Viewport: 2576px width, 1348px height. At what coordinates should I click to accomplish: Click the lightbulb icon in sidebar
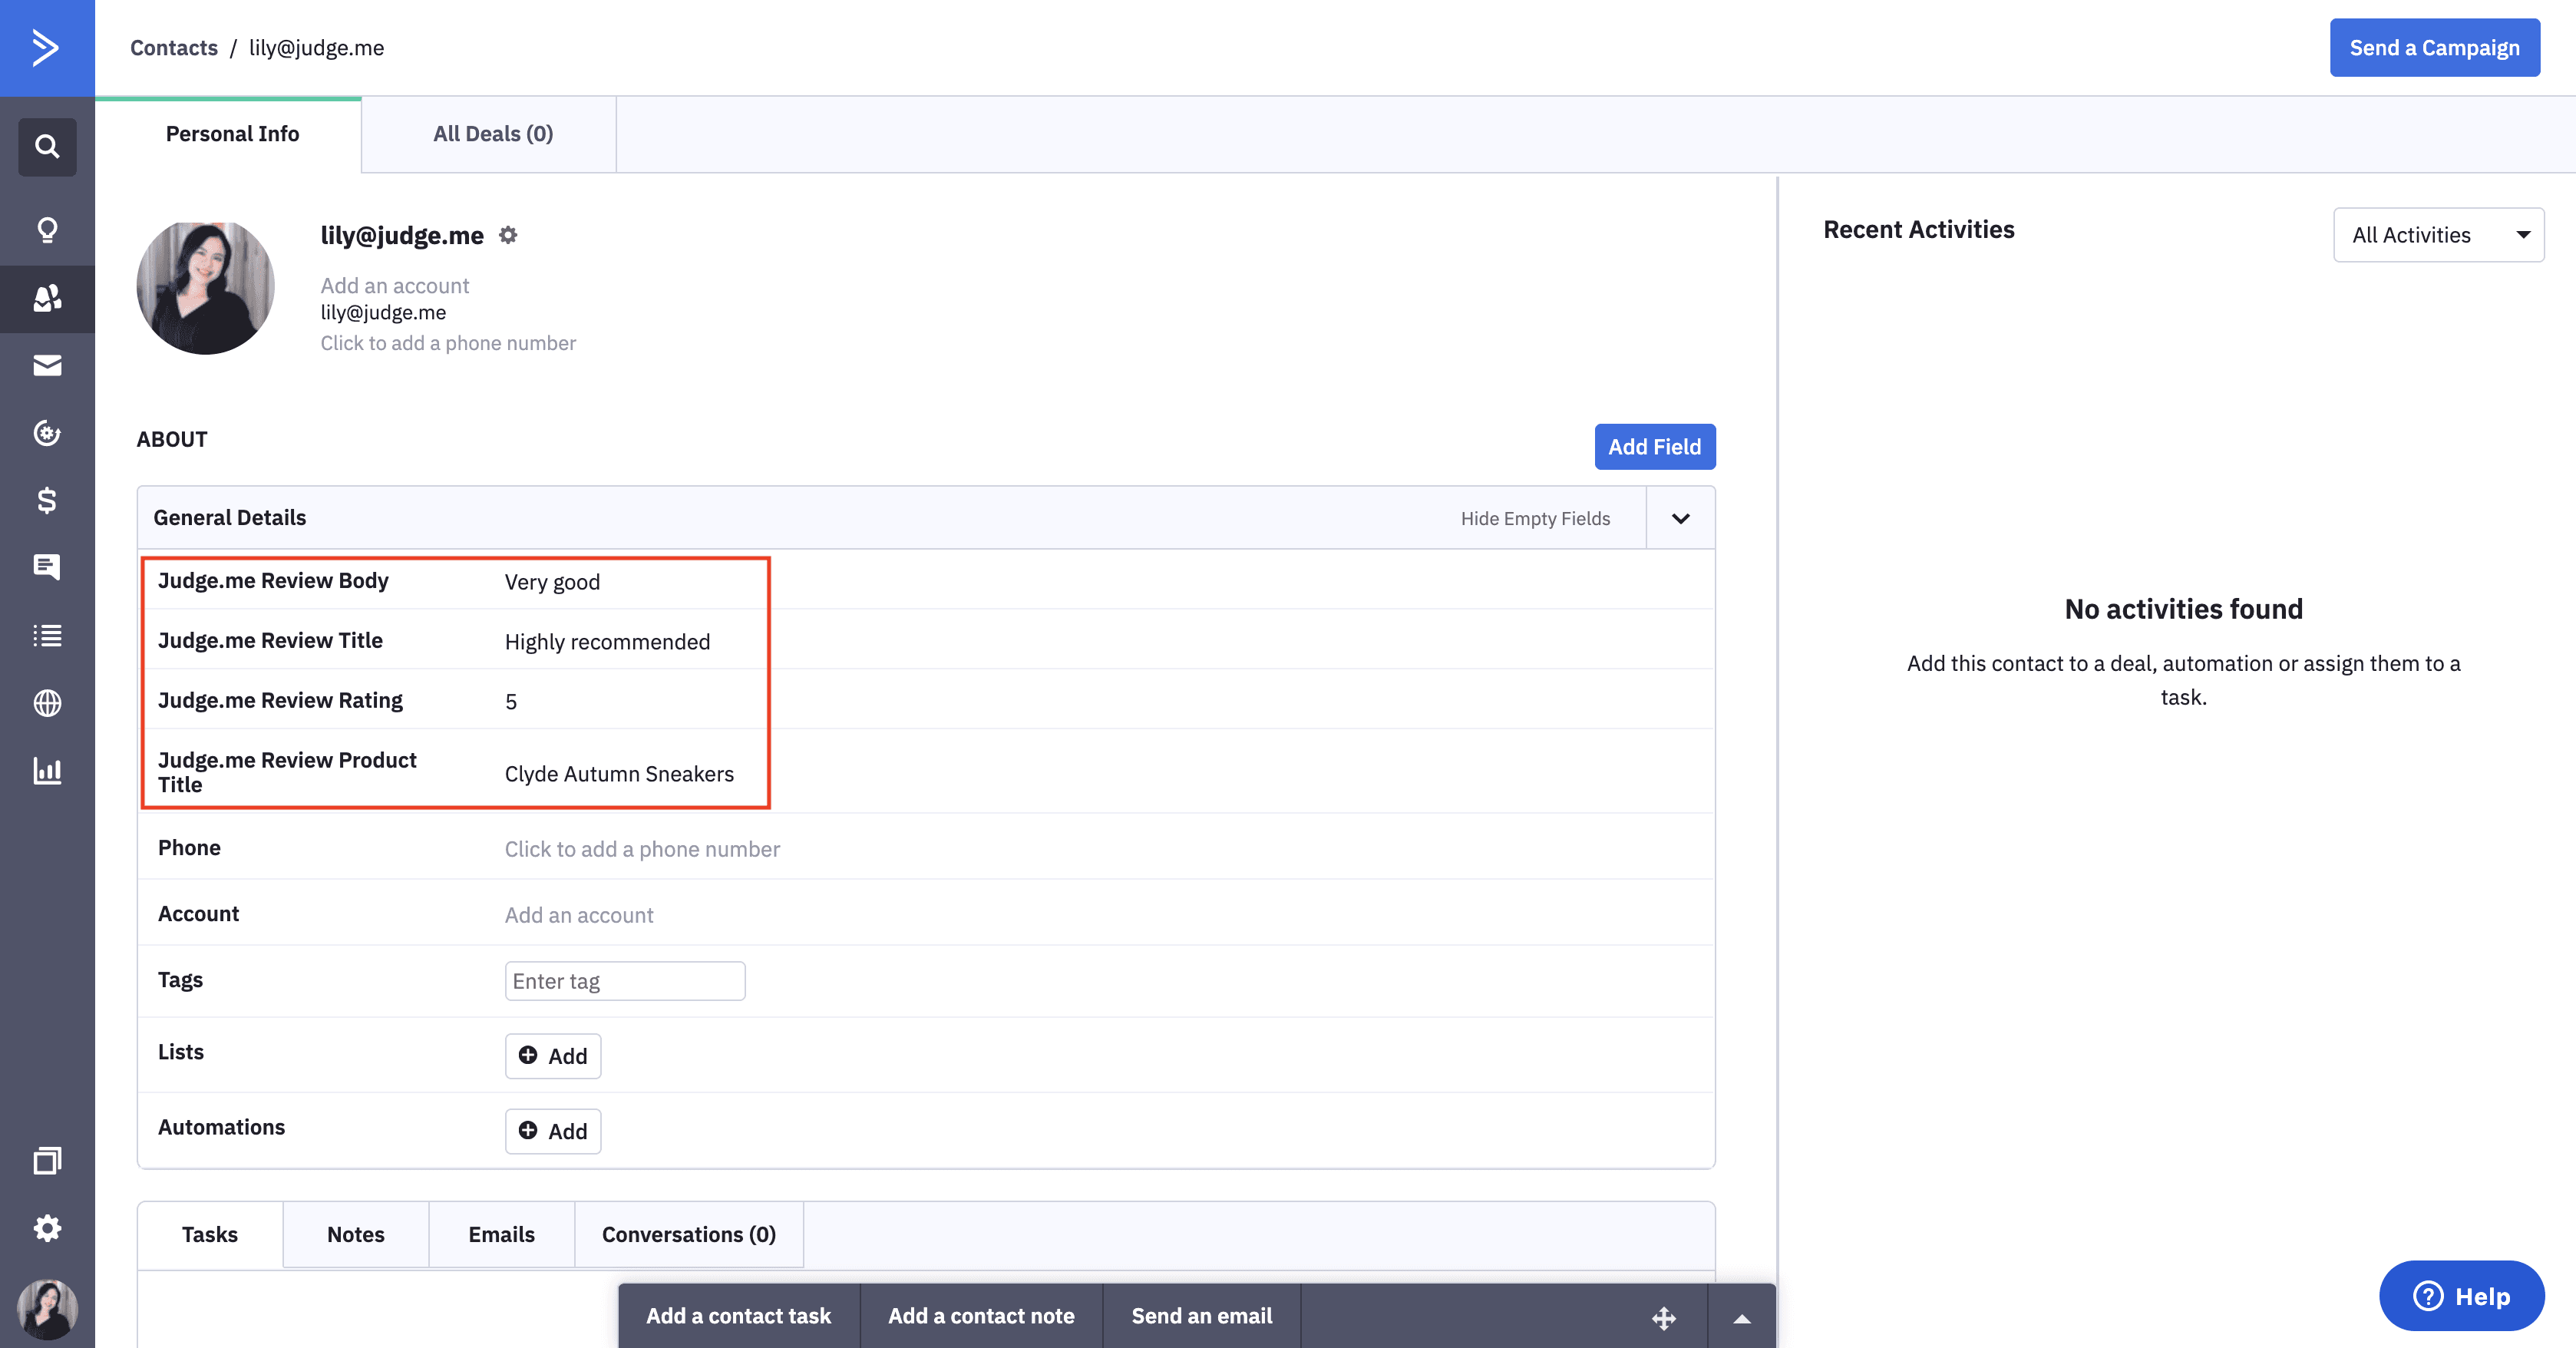47,230
